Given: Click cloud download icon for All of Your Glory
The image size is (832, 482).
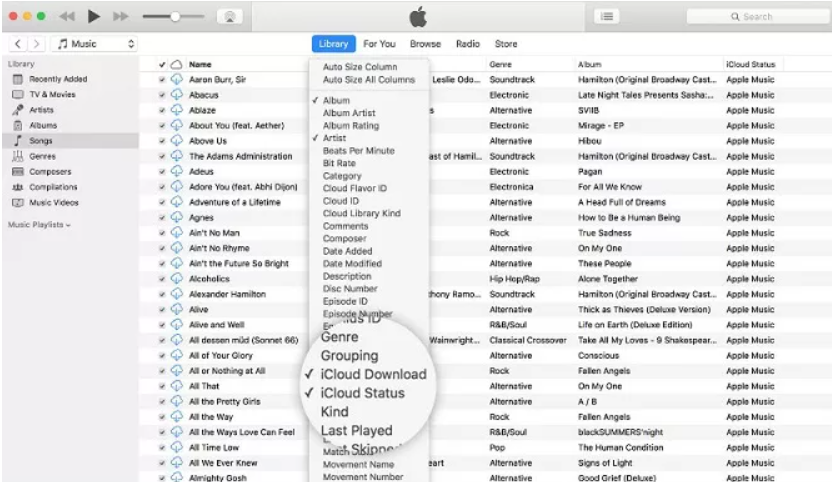Looking at the screenshot, I should [x=176, y=356].
